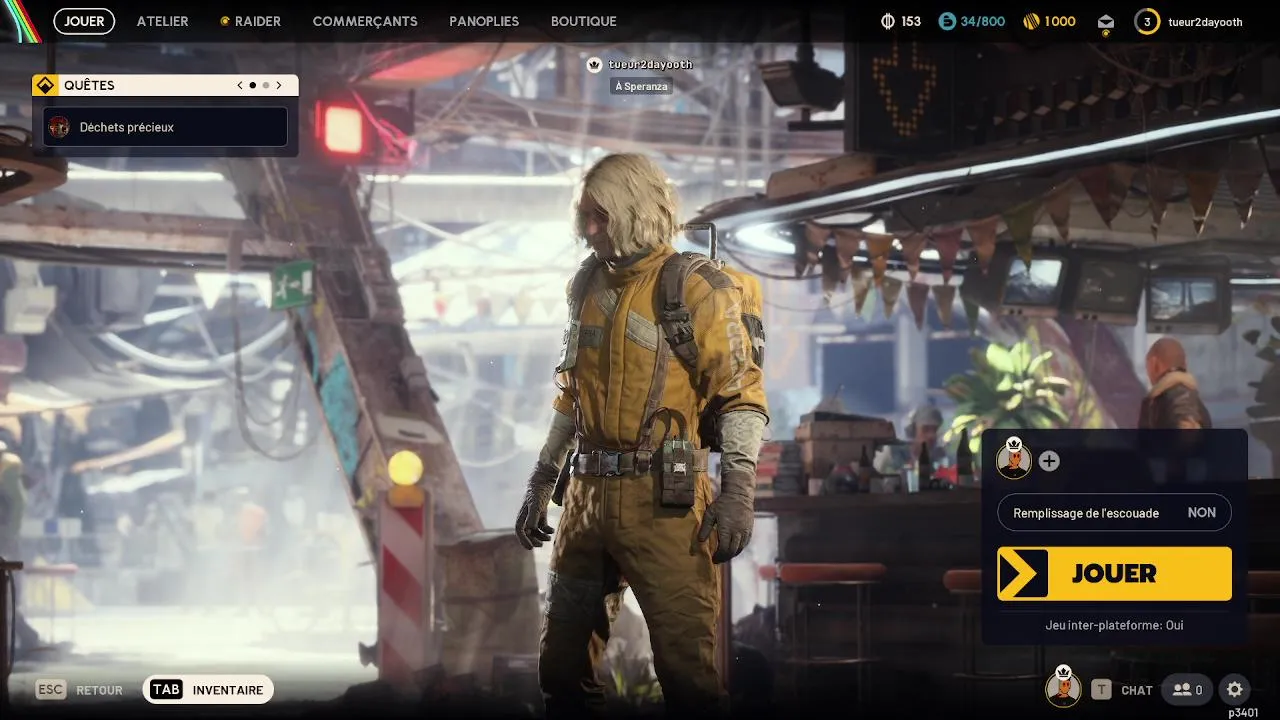Click the level 3 progress ring
The width and height of the screenshot is (1280, 720).
point(1147,21)
